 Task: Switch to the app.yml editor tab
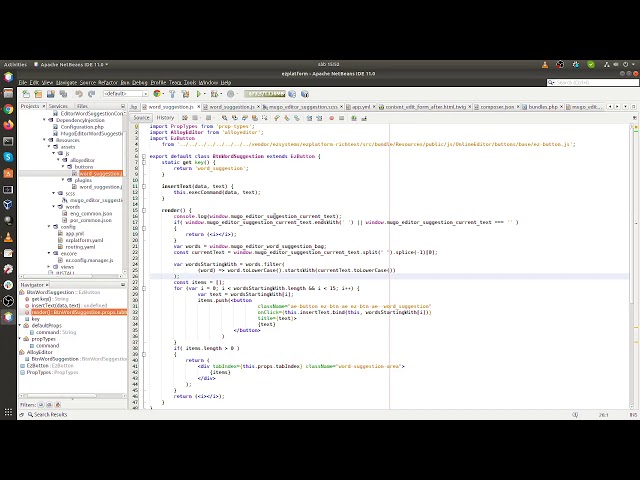click(x=361, y=107)
